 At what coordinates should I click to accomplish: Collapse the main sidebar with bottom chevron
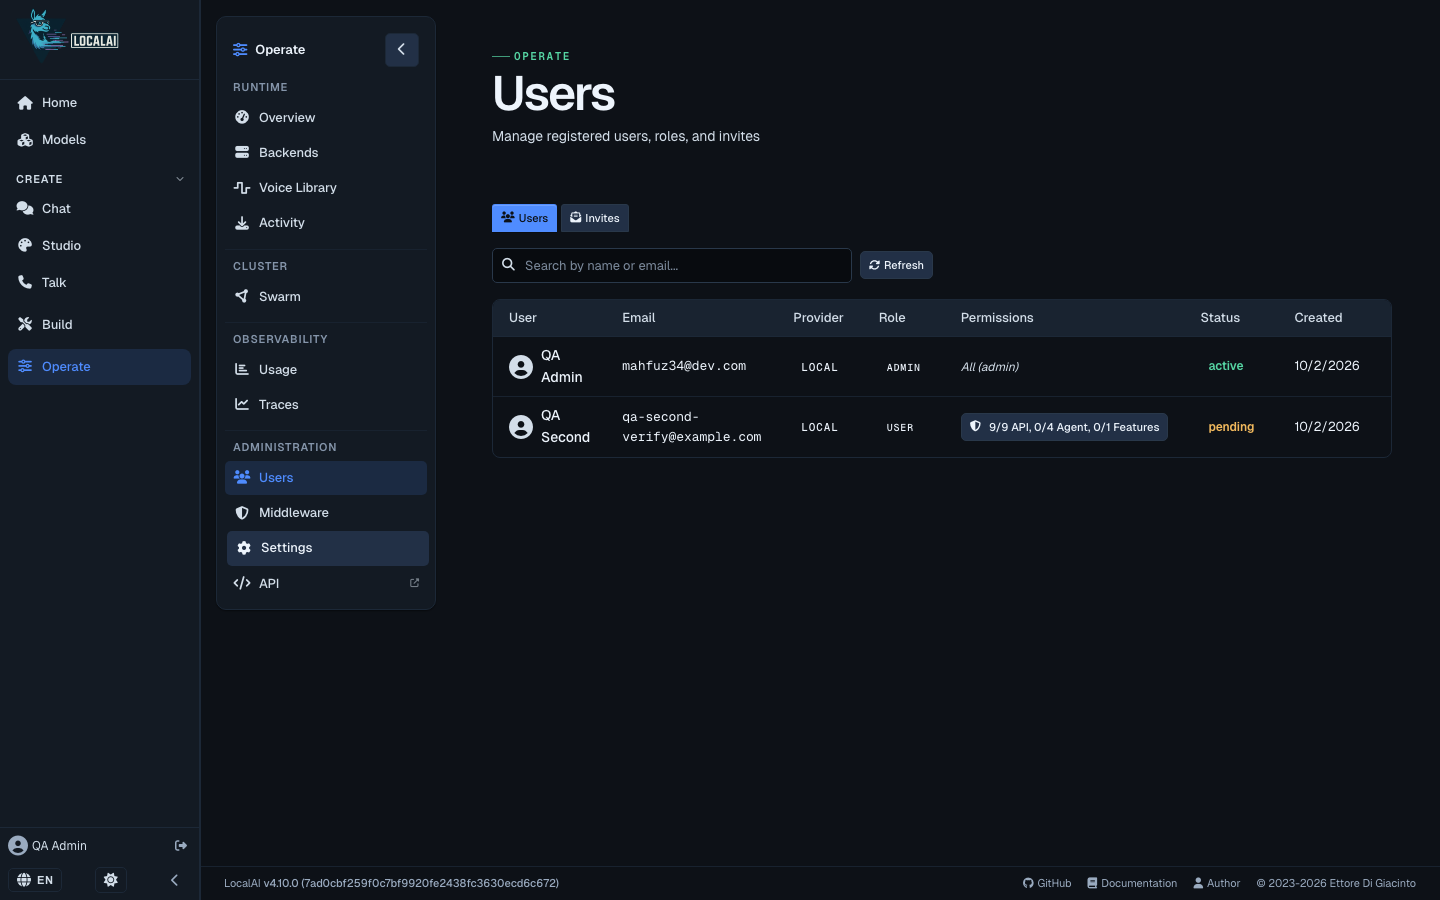[x=174, y=880]
